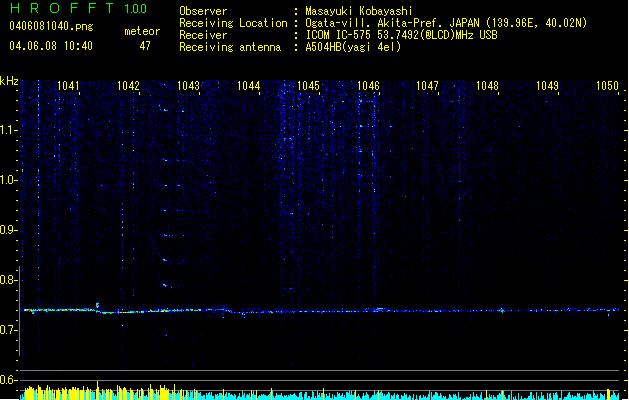The height and width of the screenshot is (400, 629).
Task: Select observer name Masayuki Kobayashi
Action: [x=359, y=11]
